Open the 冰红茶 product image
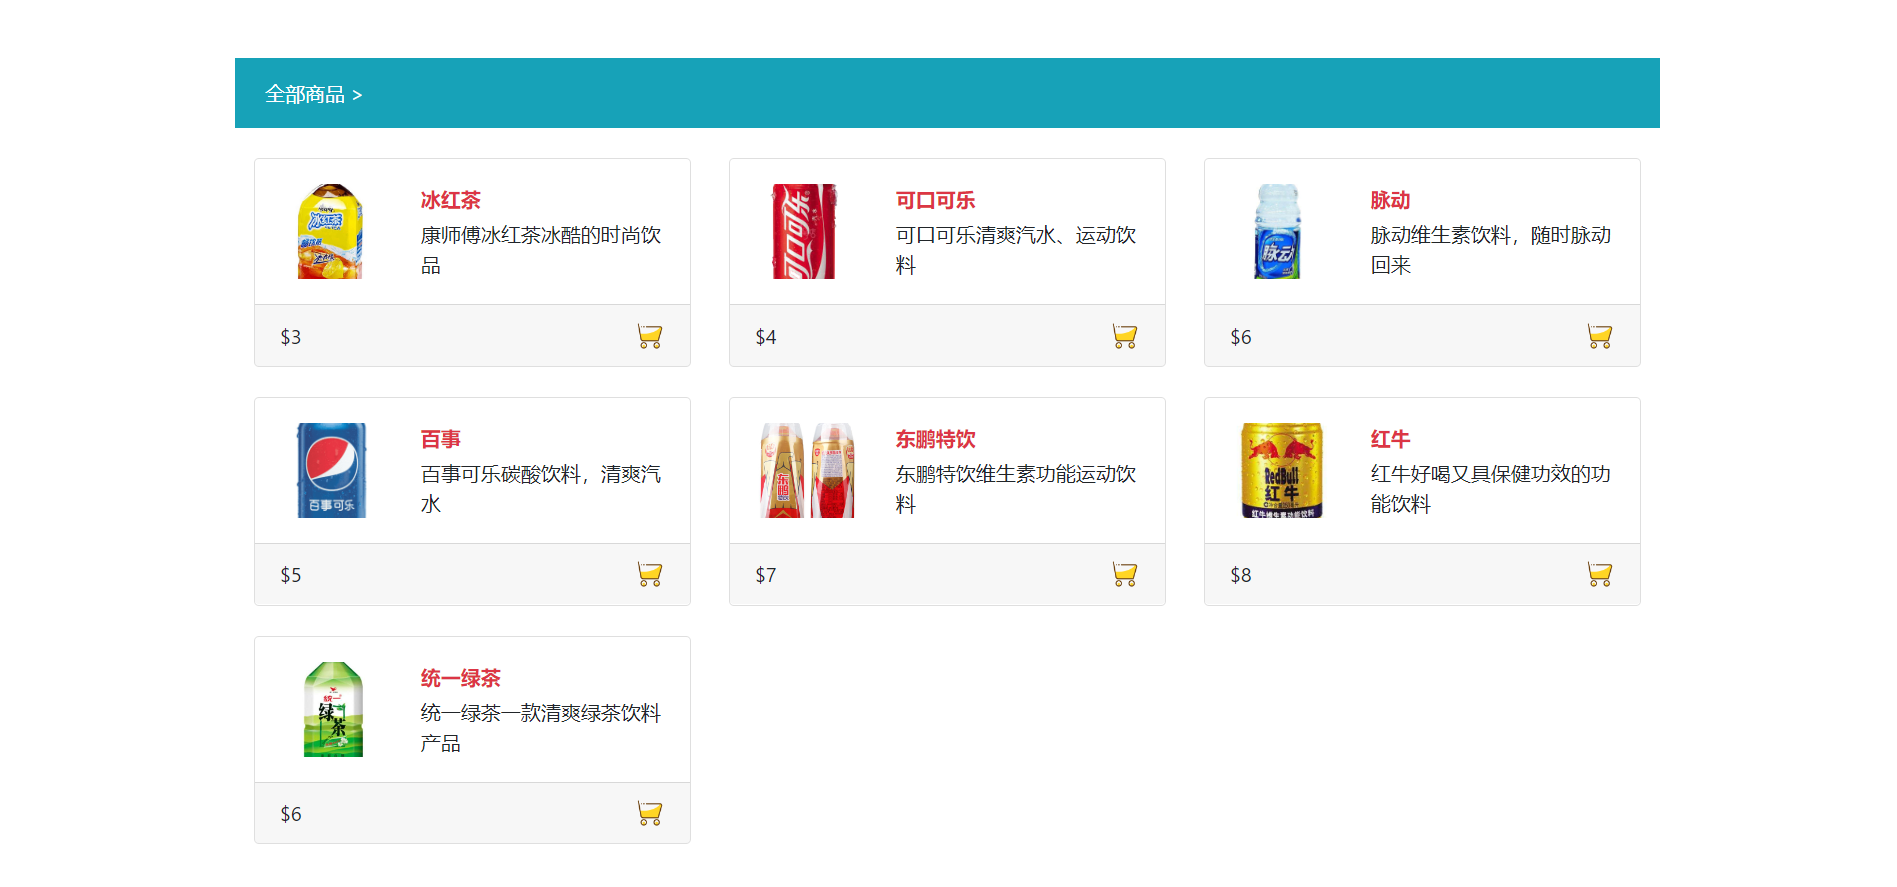The image size is (1897, 887). point(331,231)
